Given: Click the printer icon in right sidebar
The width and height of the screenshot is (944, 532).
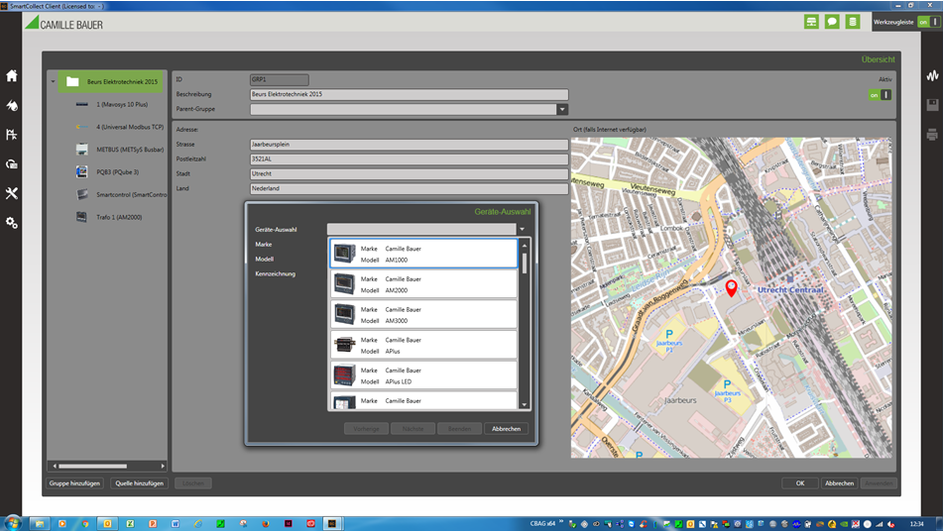Looking at the screenshot, I should pyautogui.click(x=933, y=134).
